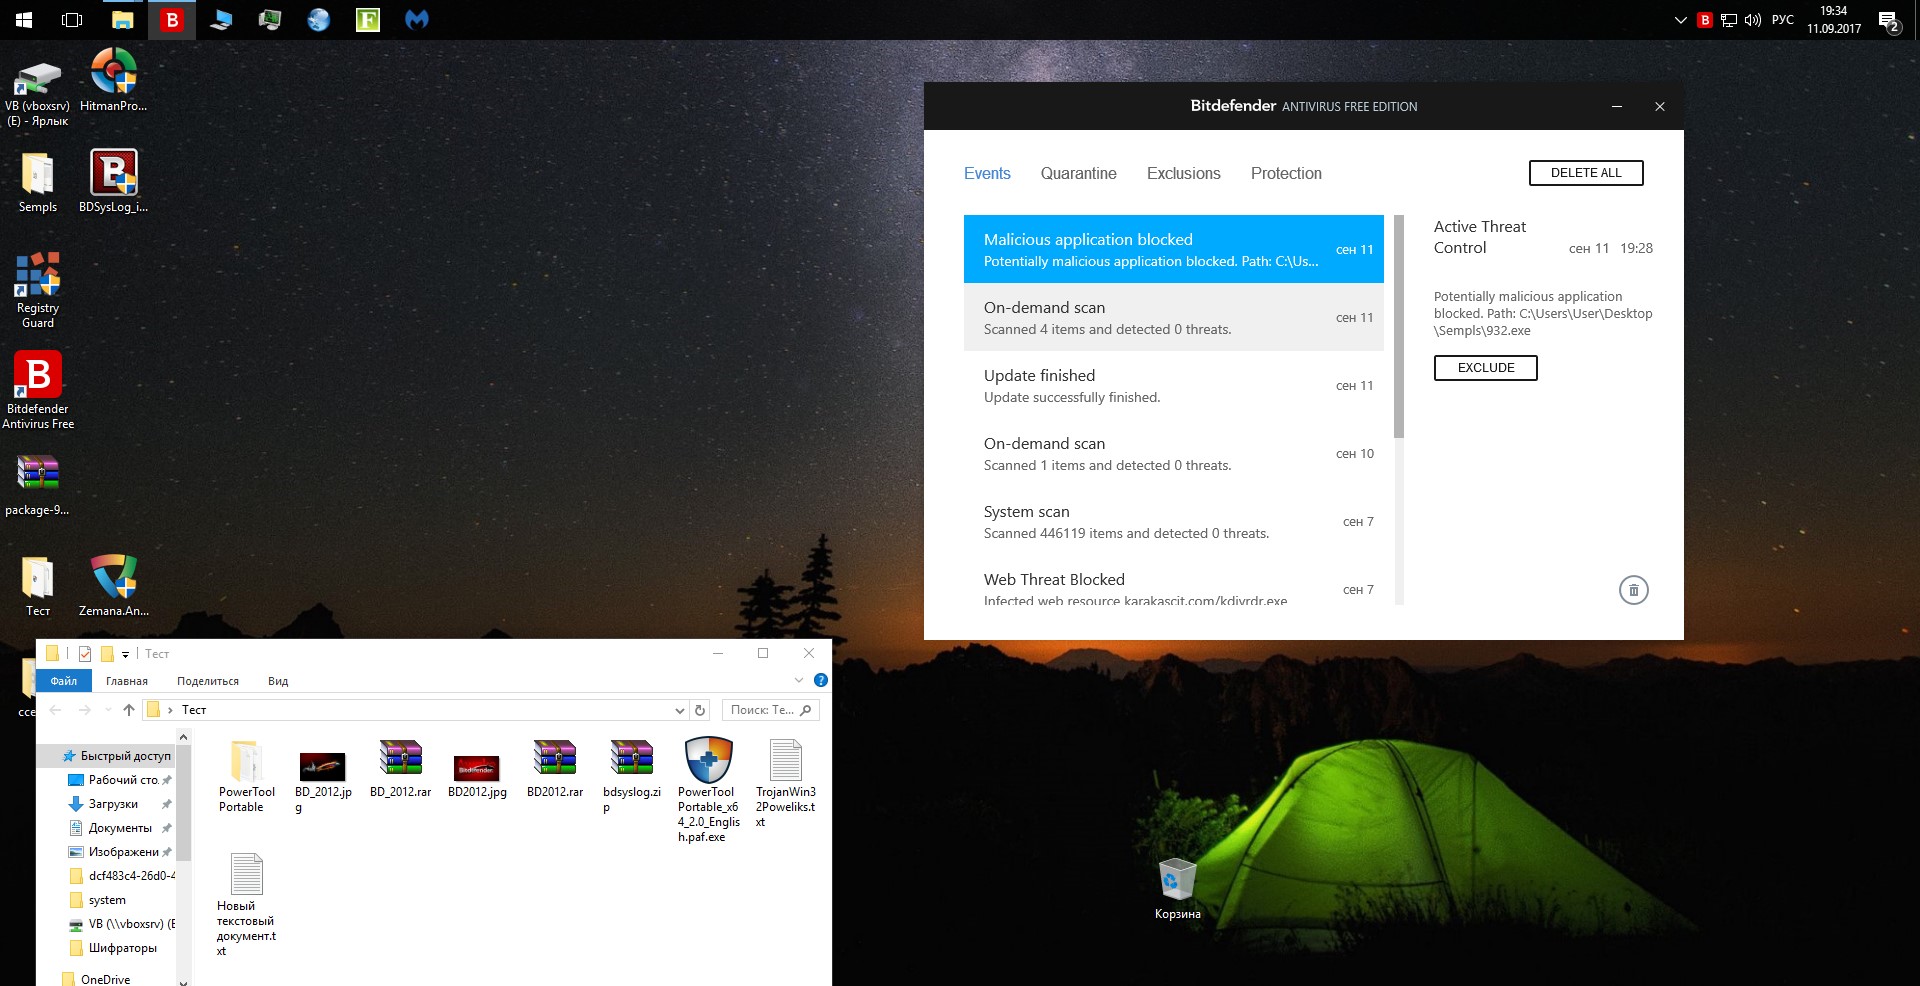
Task: Select the PowerToolPortable paf.exe installer
Action: 709,790
